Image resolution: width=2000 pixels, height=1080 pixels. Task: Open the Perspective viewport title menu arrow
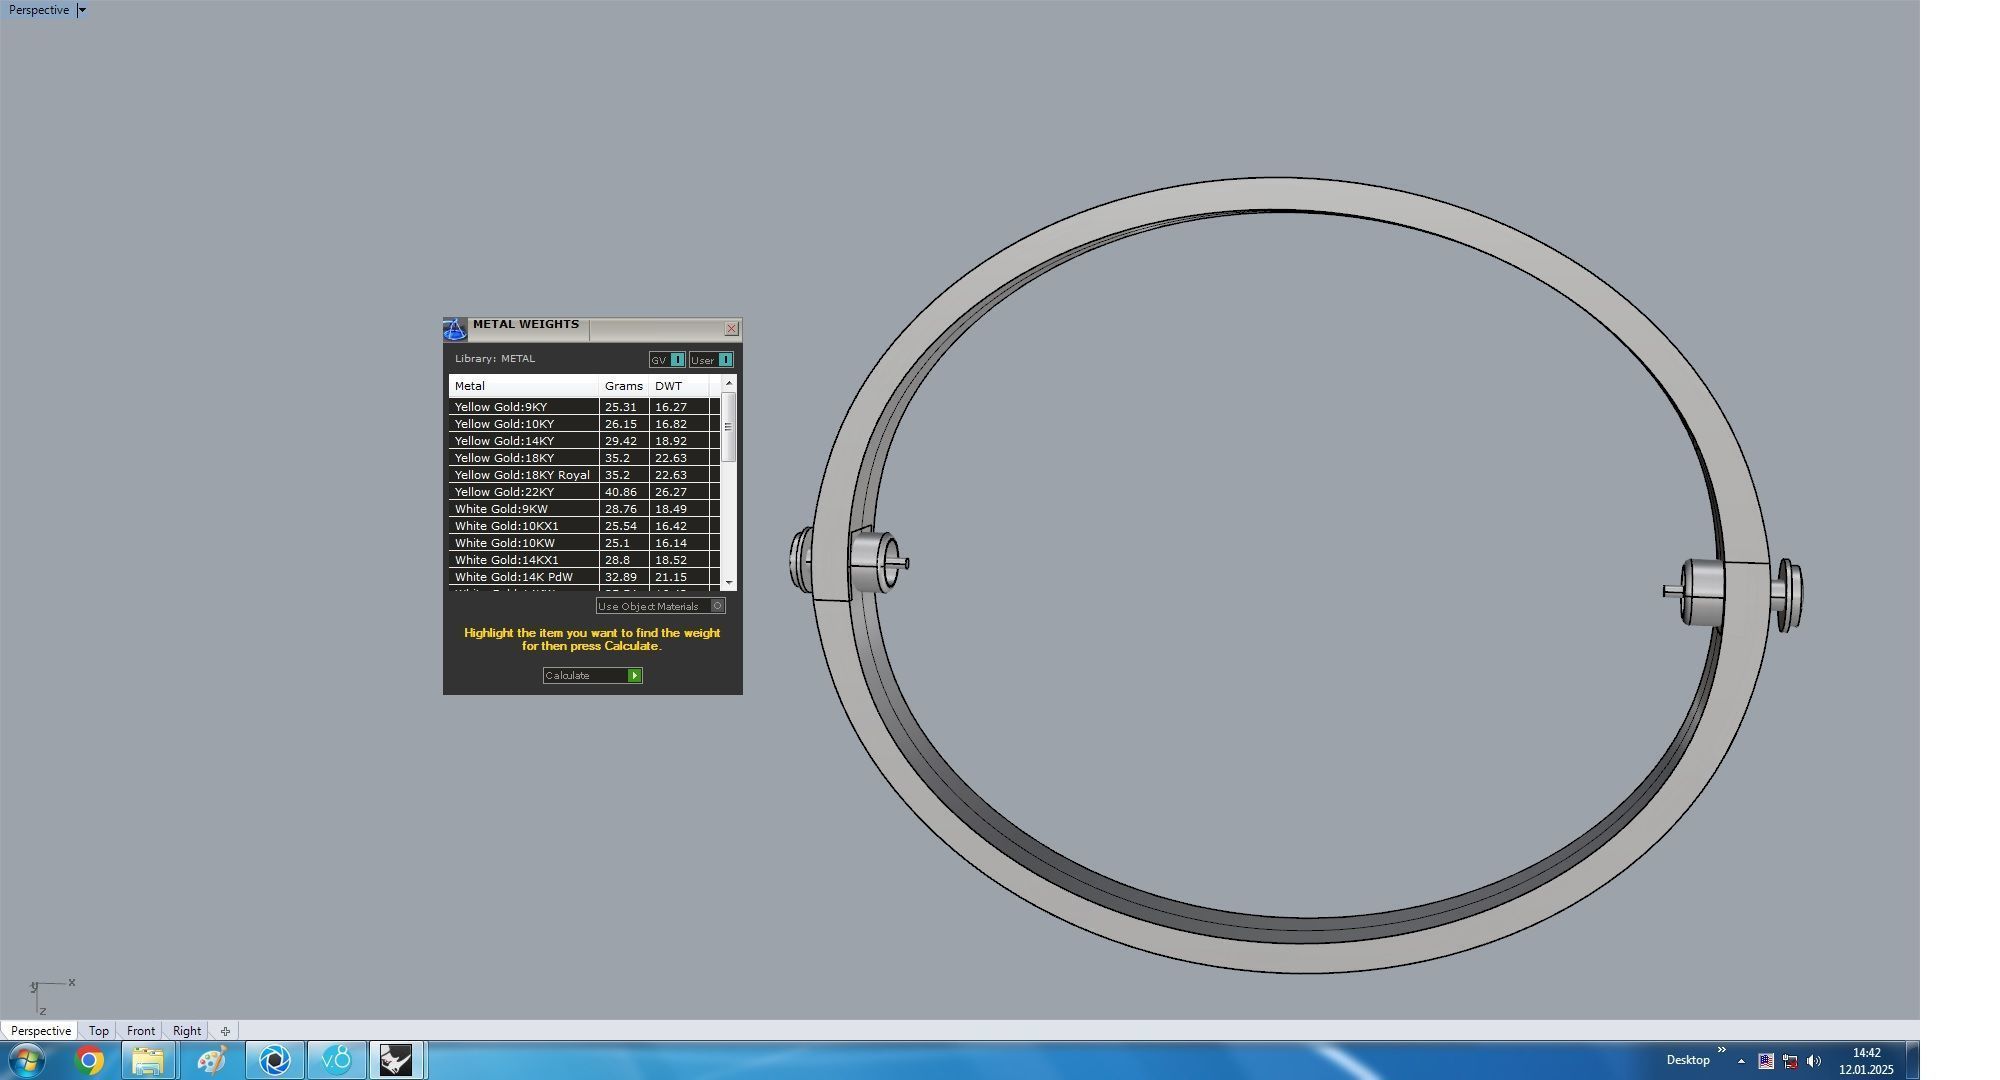[82, 10]
